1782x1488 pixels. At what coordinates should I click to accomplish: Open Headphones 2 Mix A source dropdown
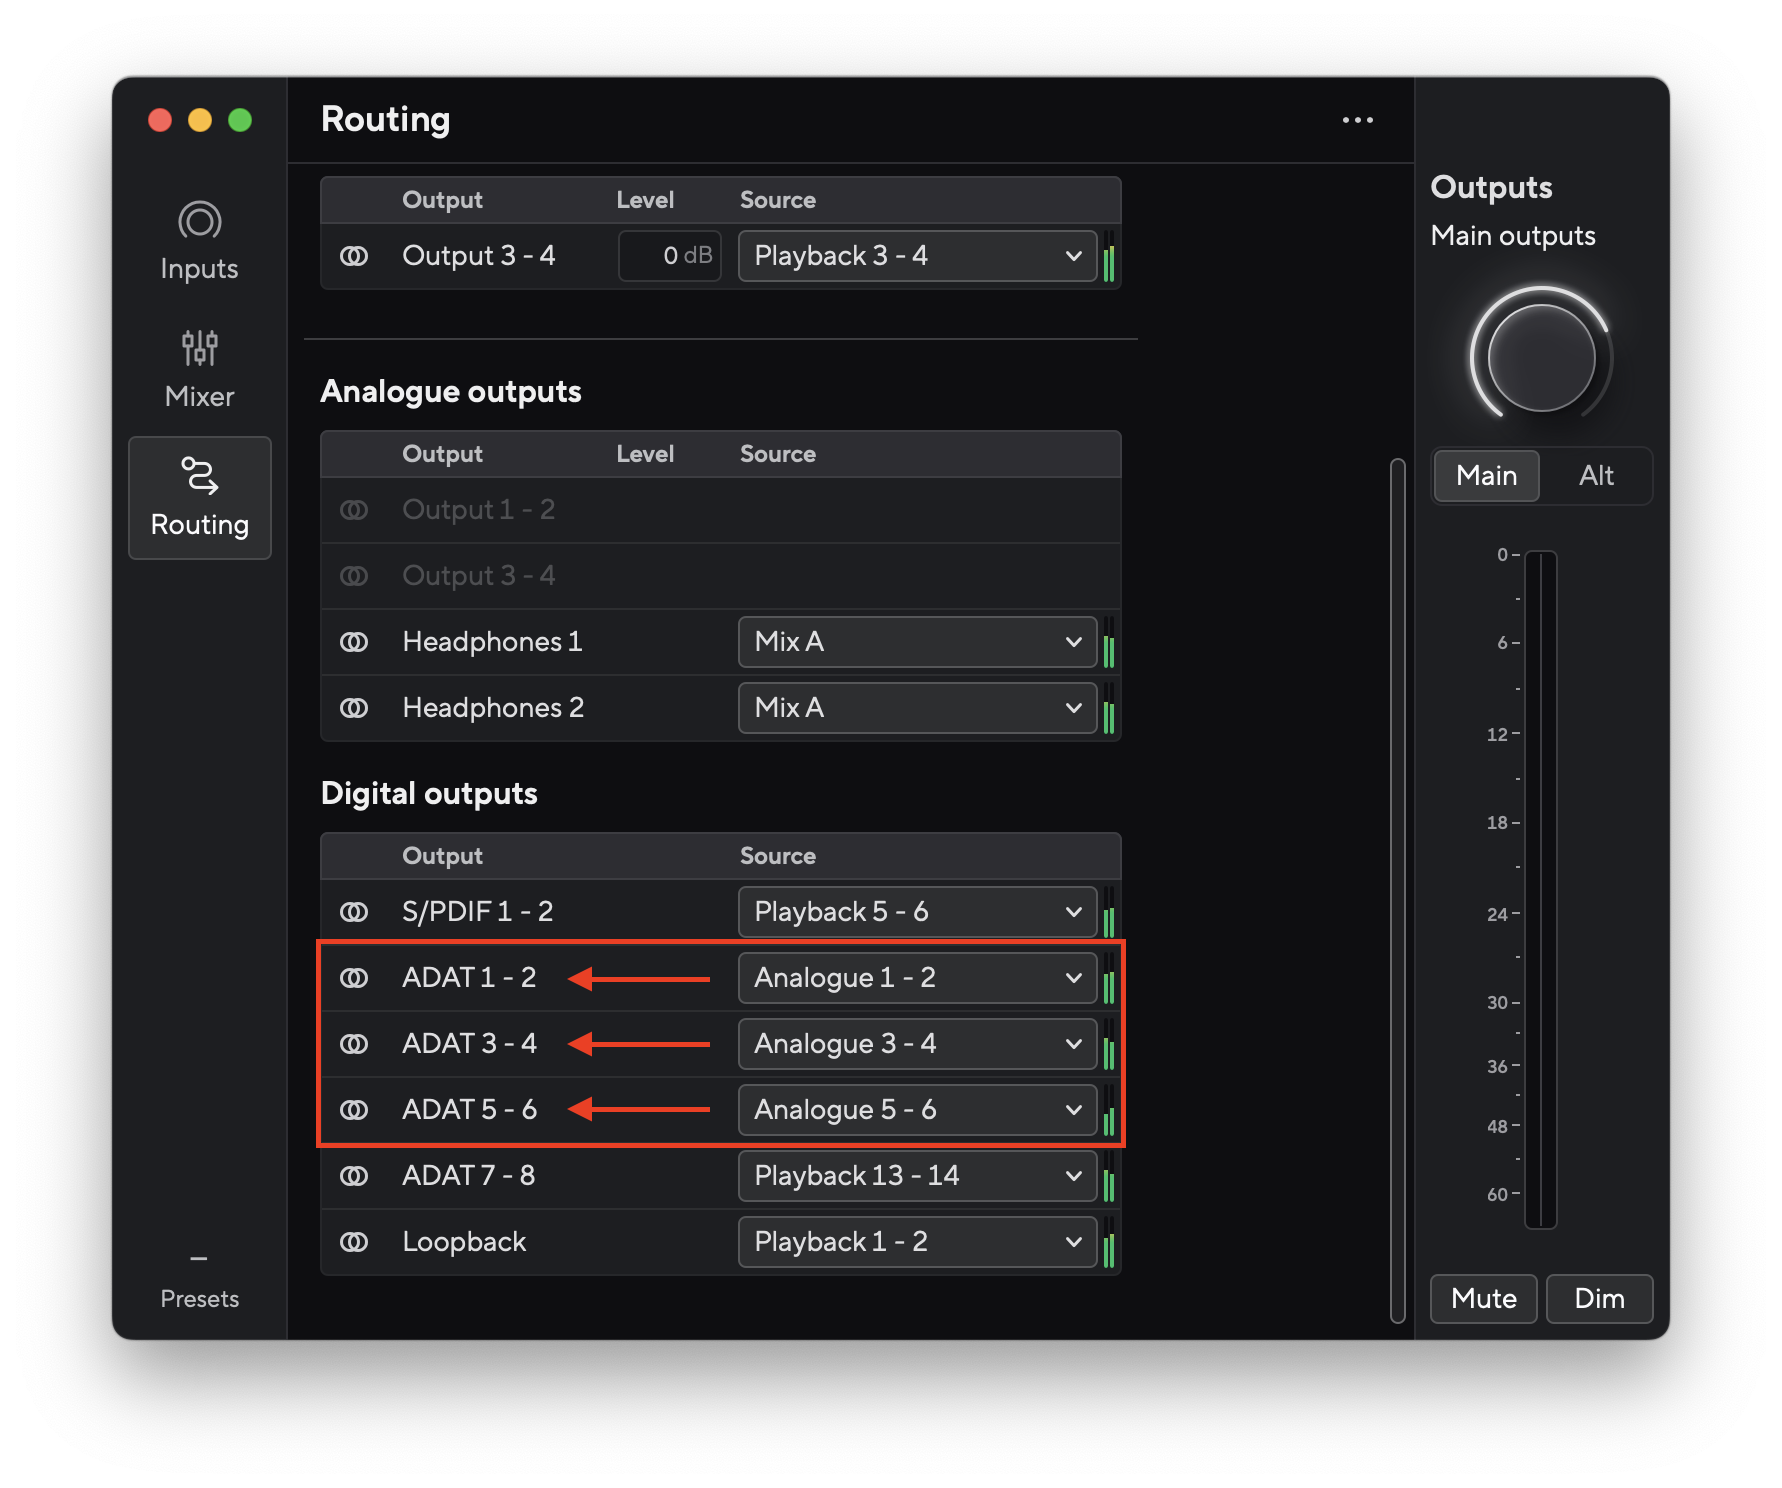tap(917, 708)
